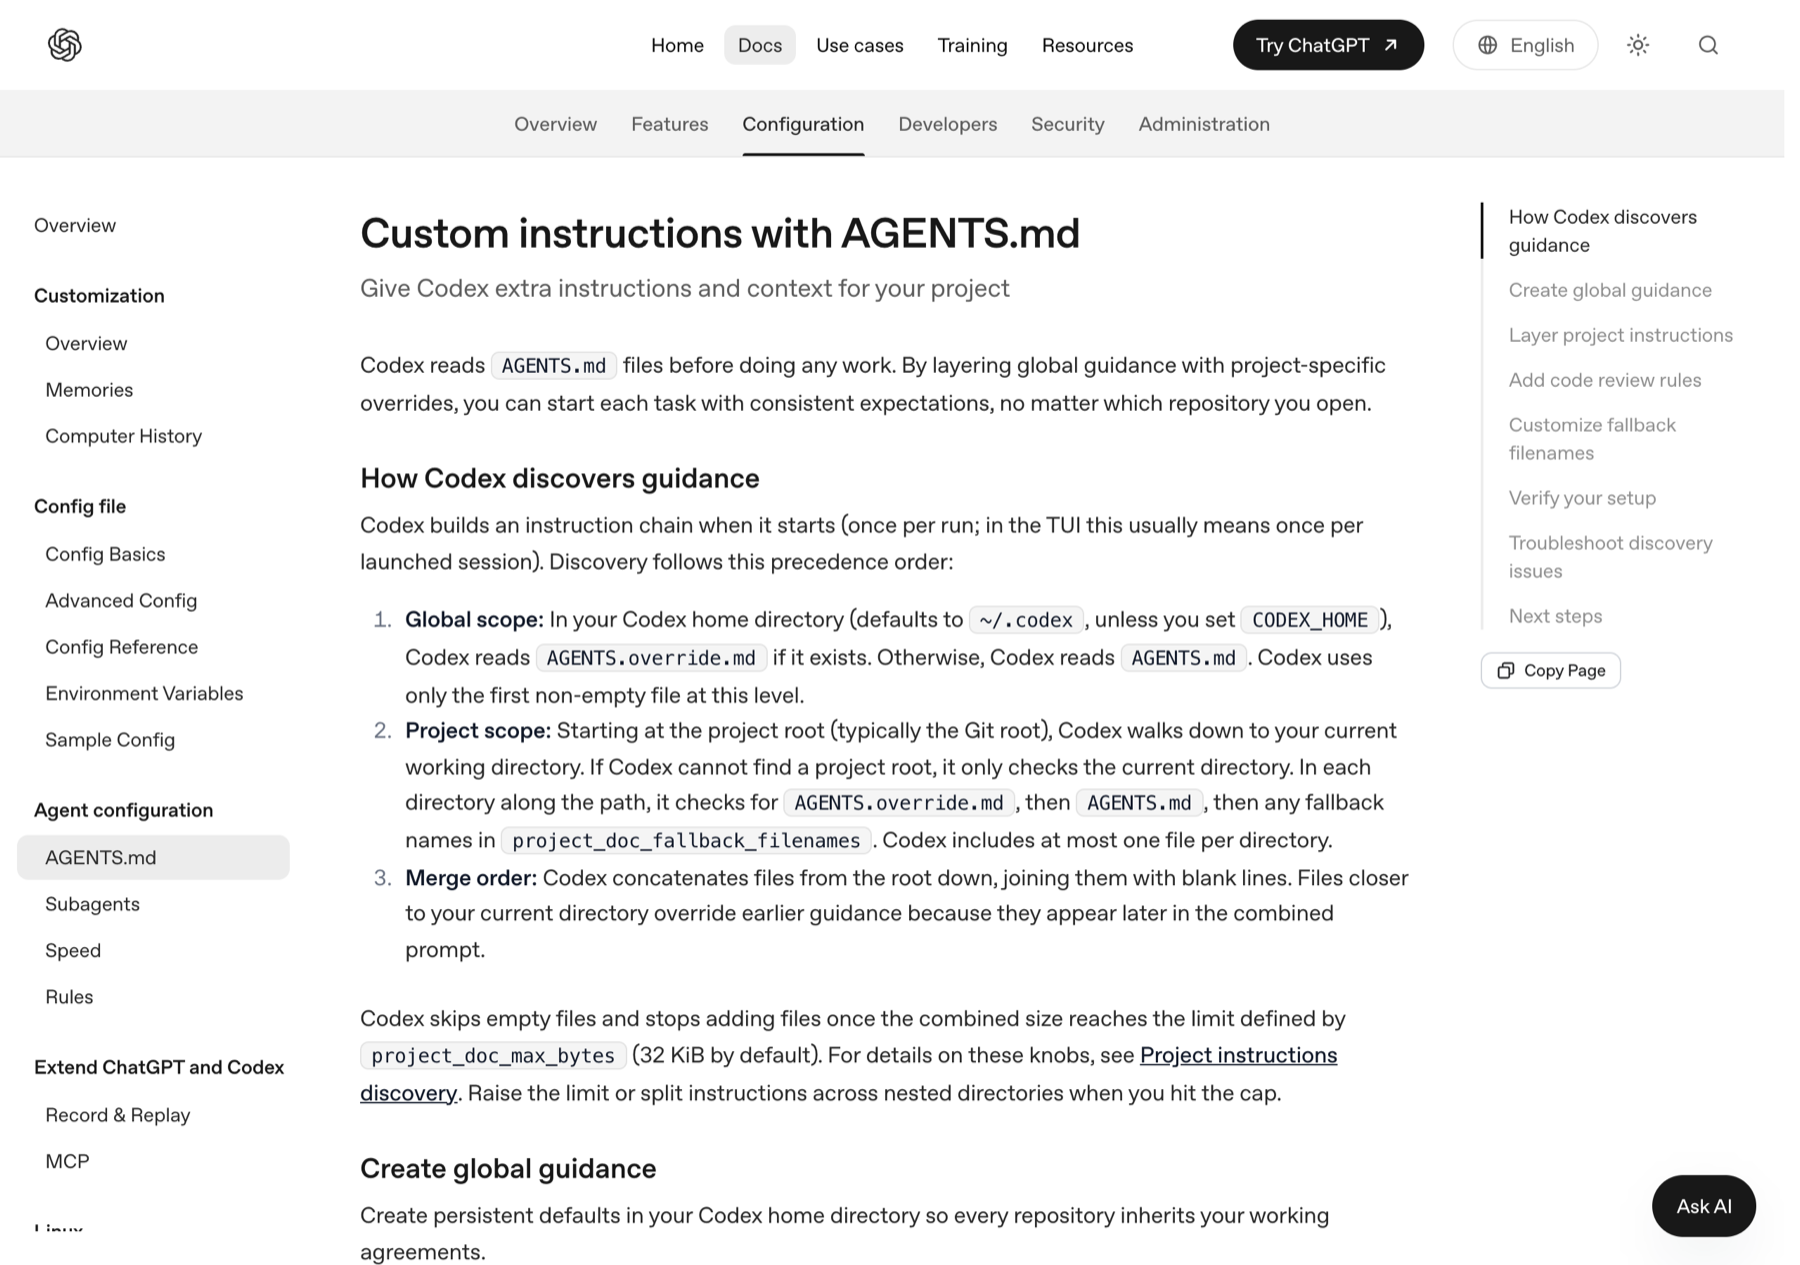Go to Home in top navigation
The width and height of the screenshot is (1800, 1265).
click(x=677, y=45)
